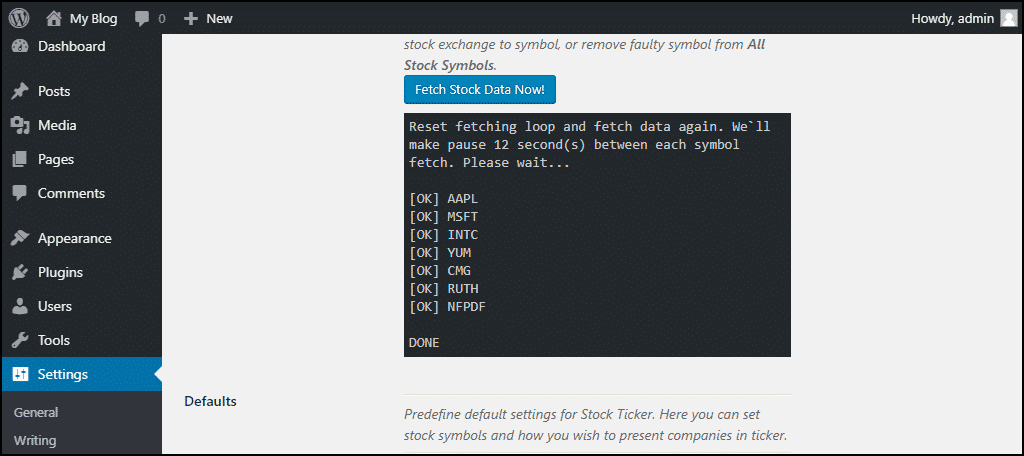Open the My Blog home icon
The width and height of the screenshot is (1024, 456).
pos(54,18)
